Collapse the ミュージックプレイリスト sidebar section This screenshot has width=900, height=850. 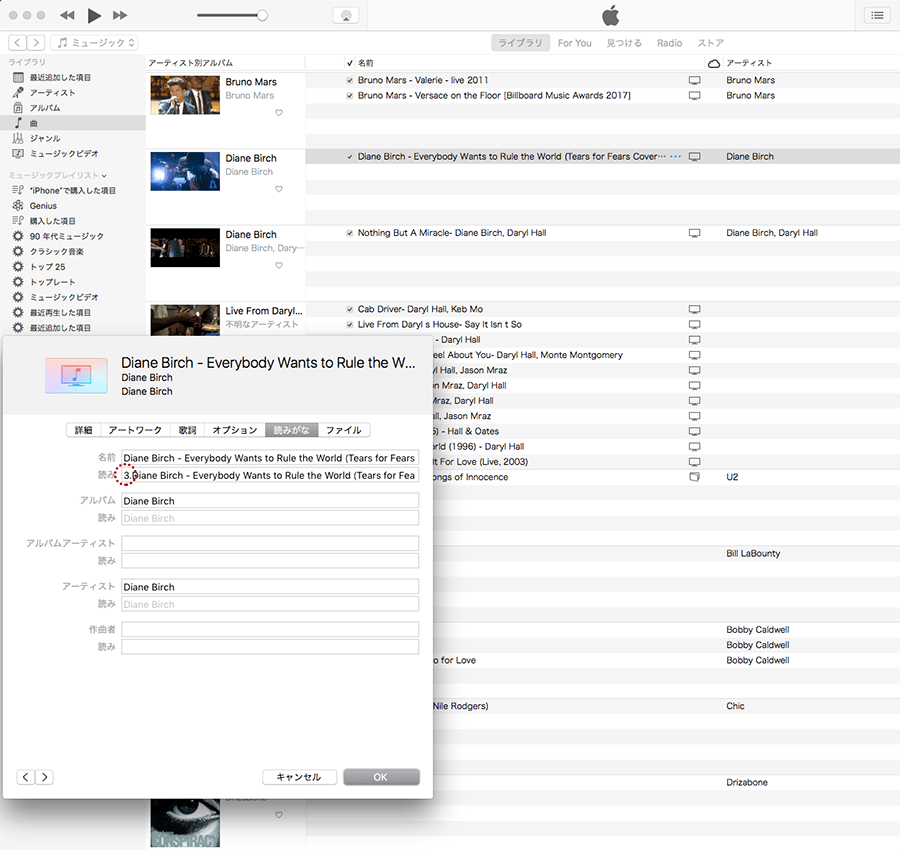[104, 176]
